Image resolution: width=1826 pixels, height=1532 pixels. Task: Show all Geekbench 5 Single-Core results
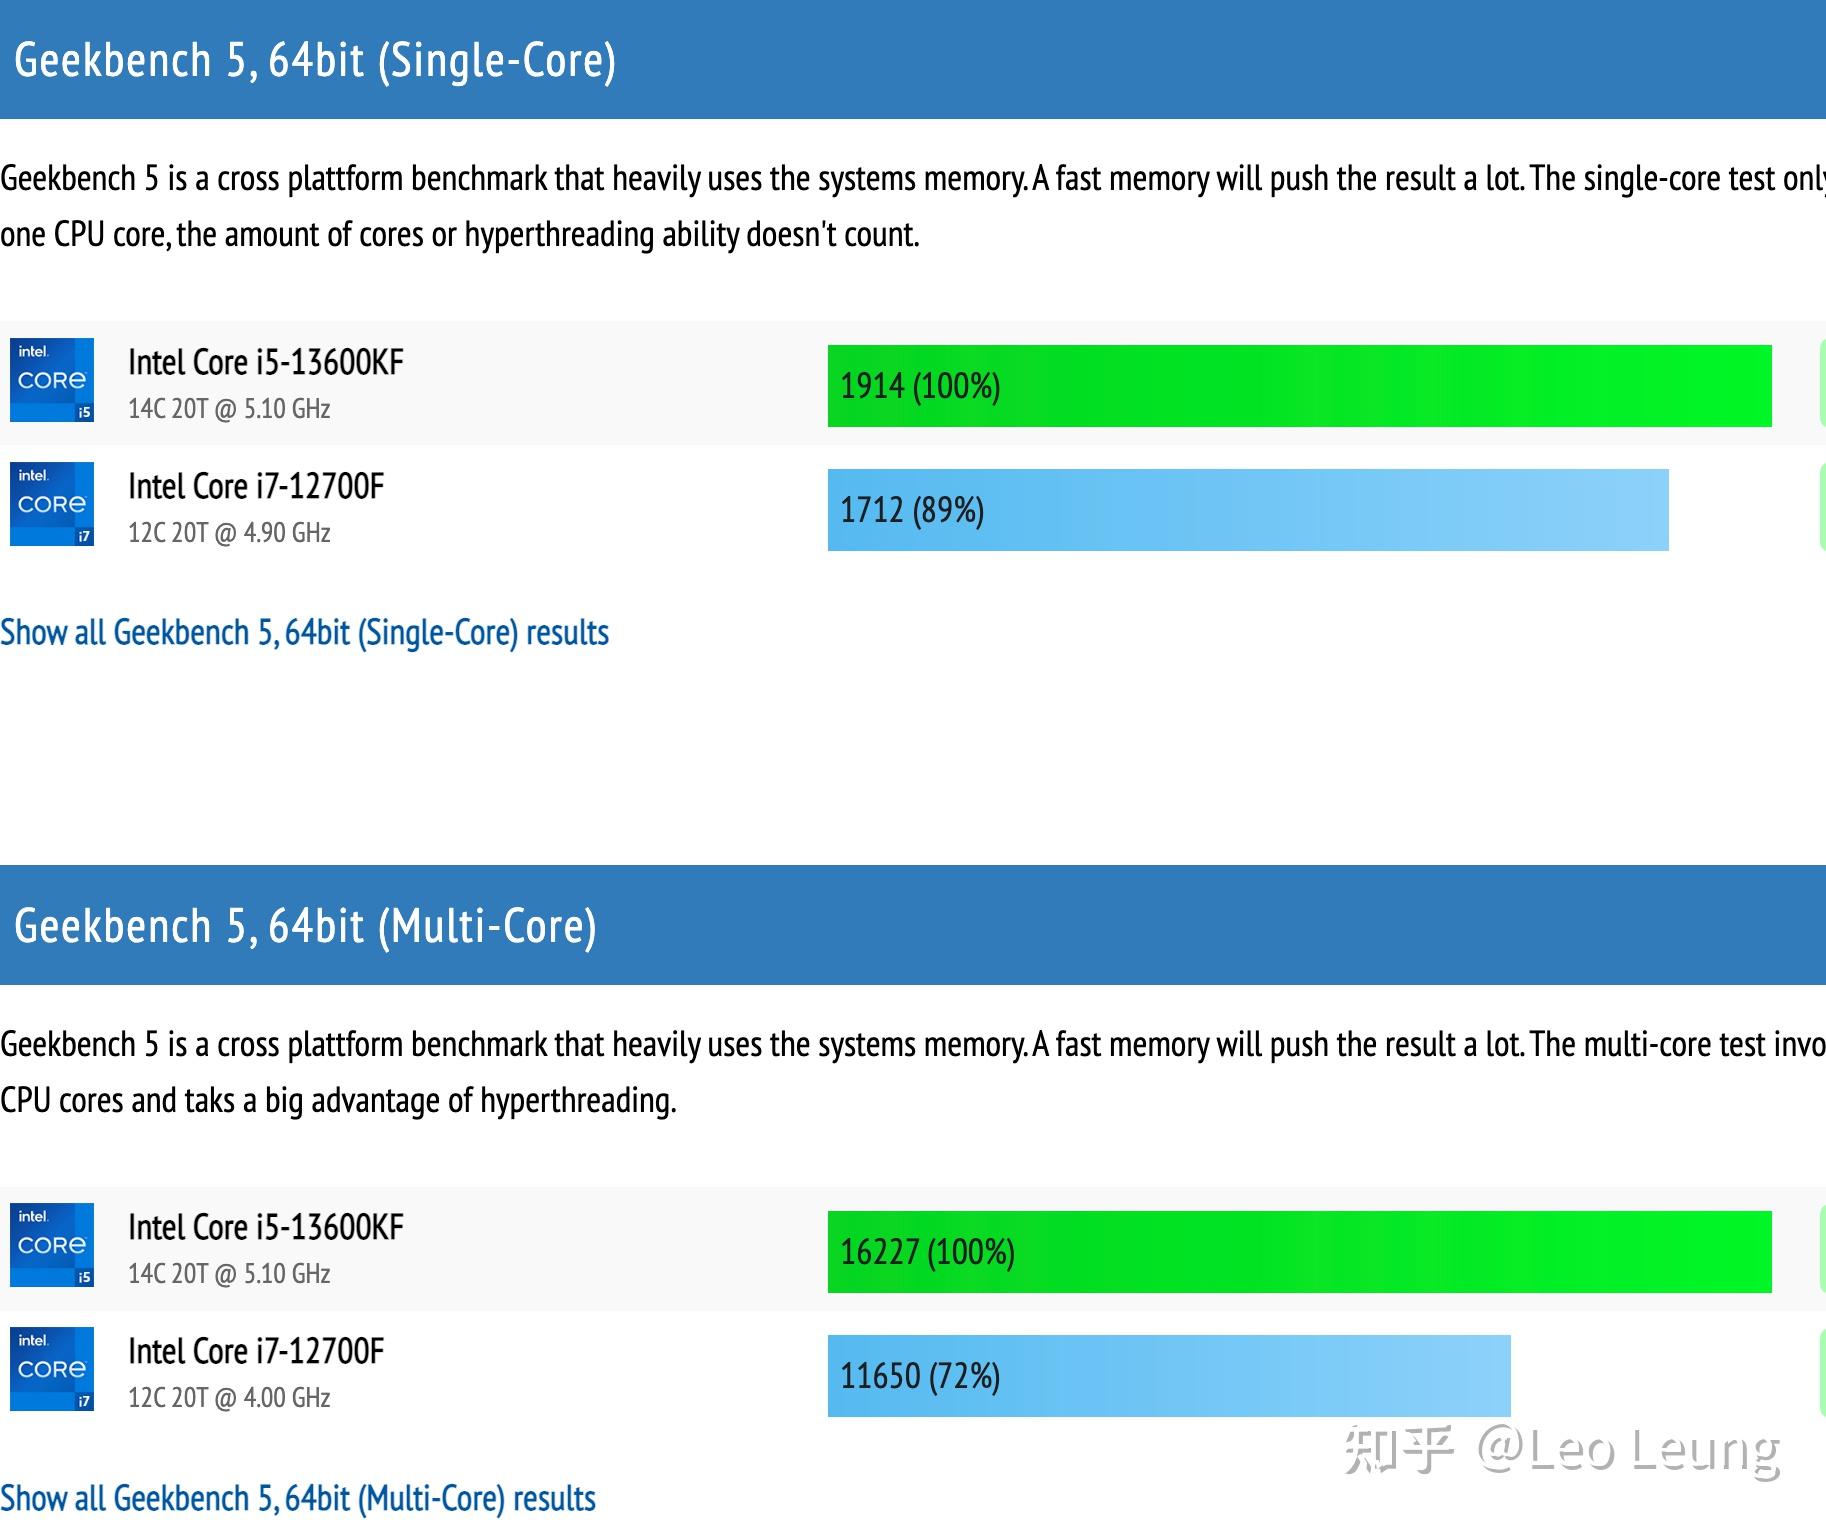coord(304,633)
